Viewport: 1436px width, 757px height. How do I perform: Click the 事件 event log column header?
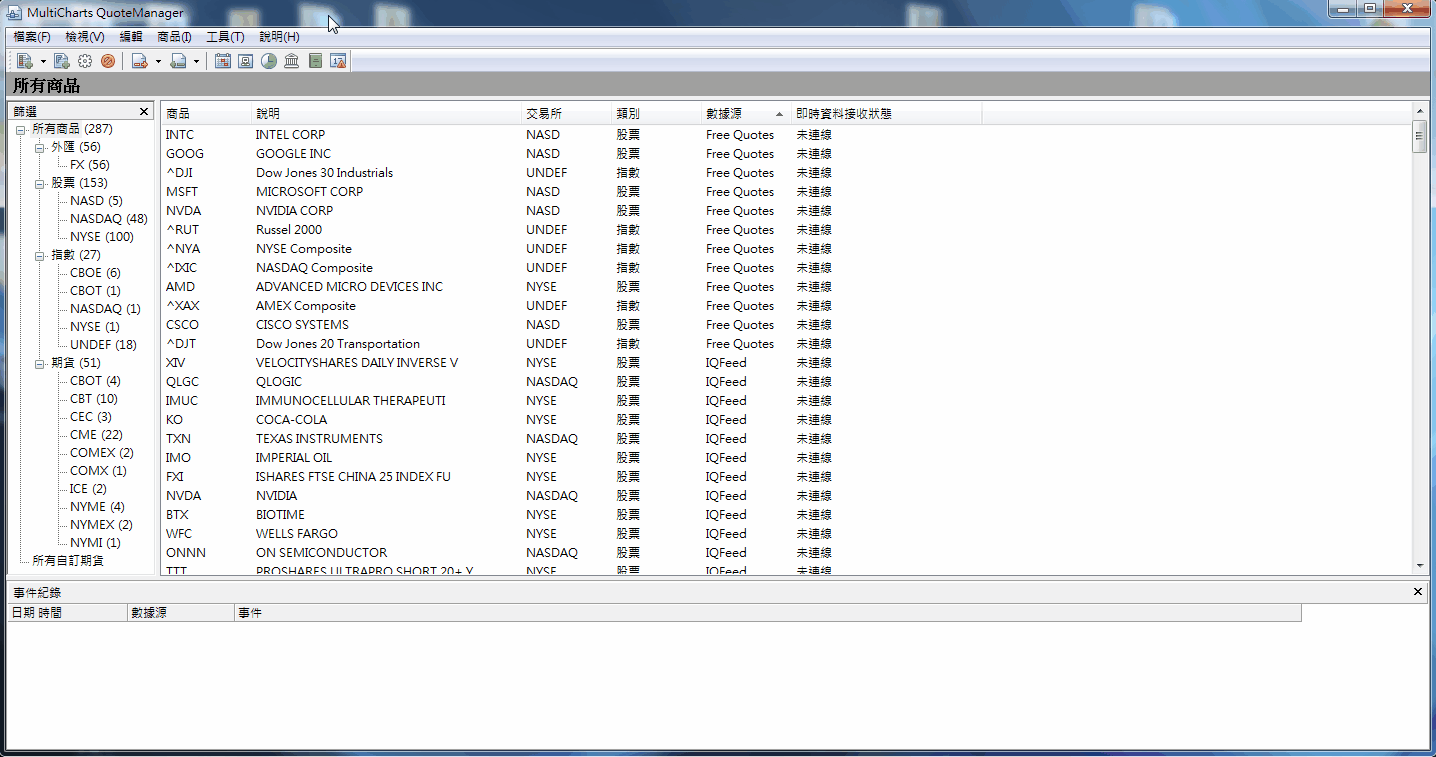768,613
